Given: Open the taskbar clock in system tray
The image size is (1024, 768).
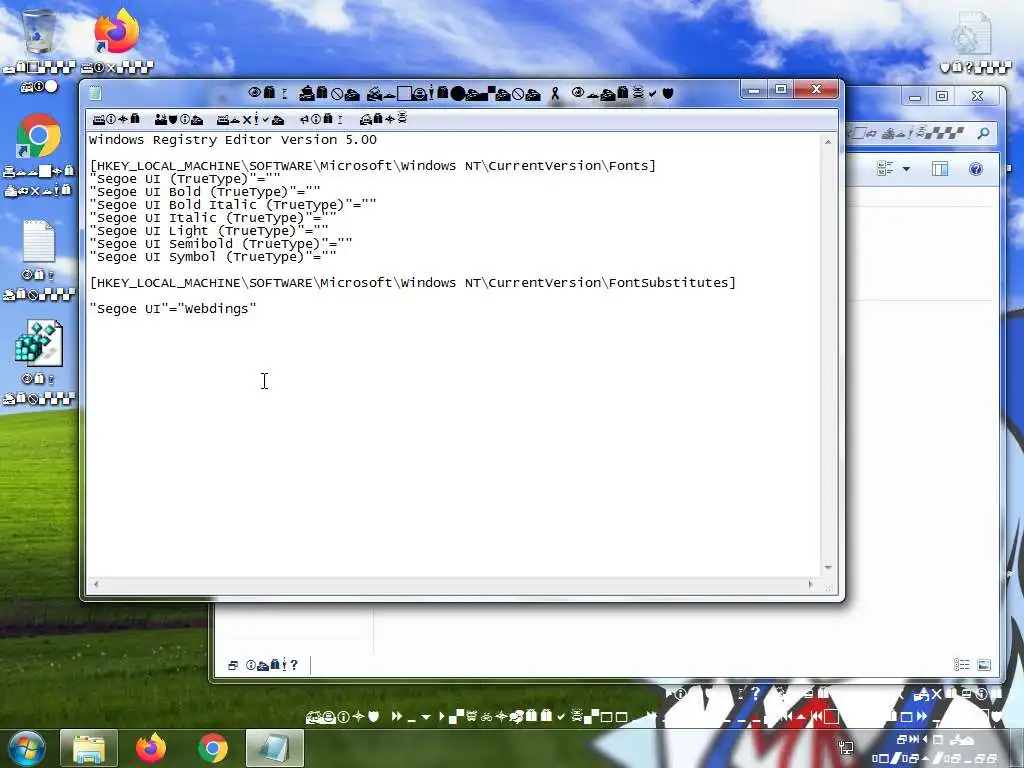Looking at the screenshot, I should (935, 749).
